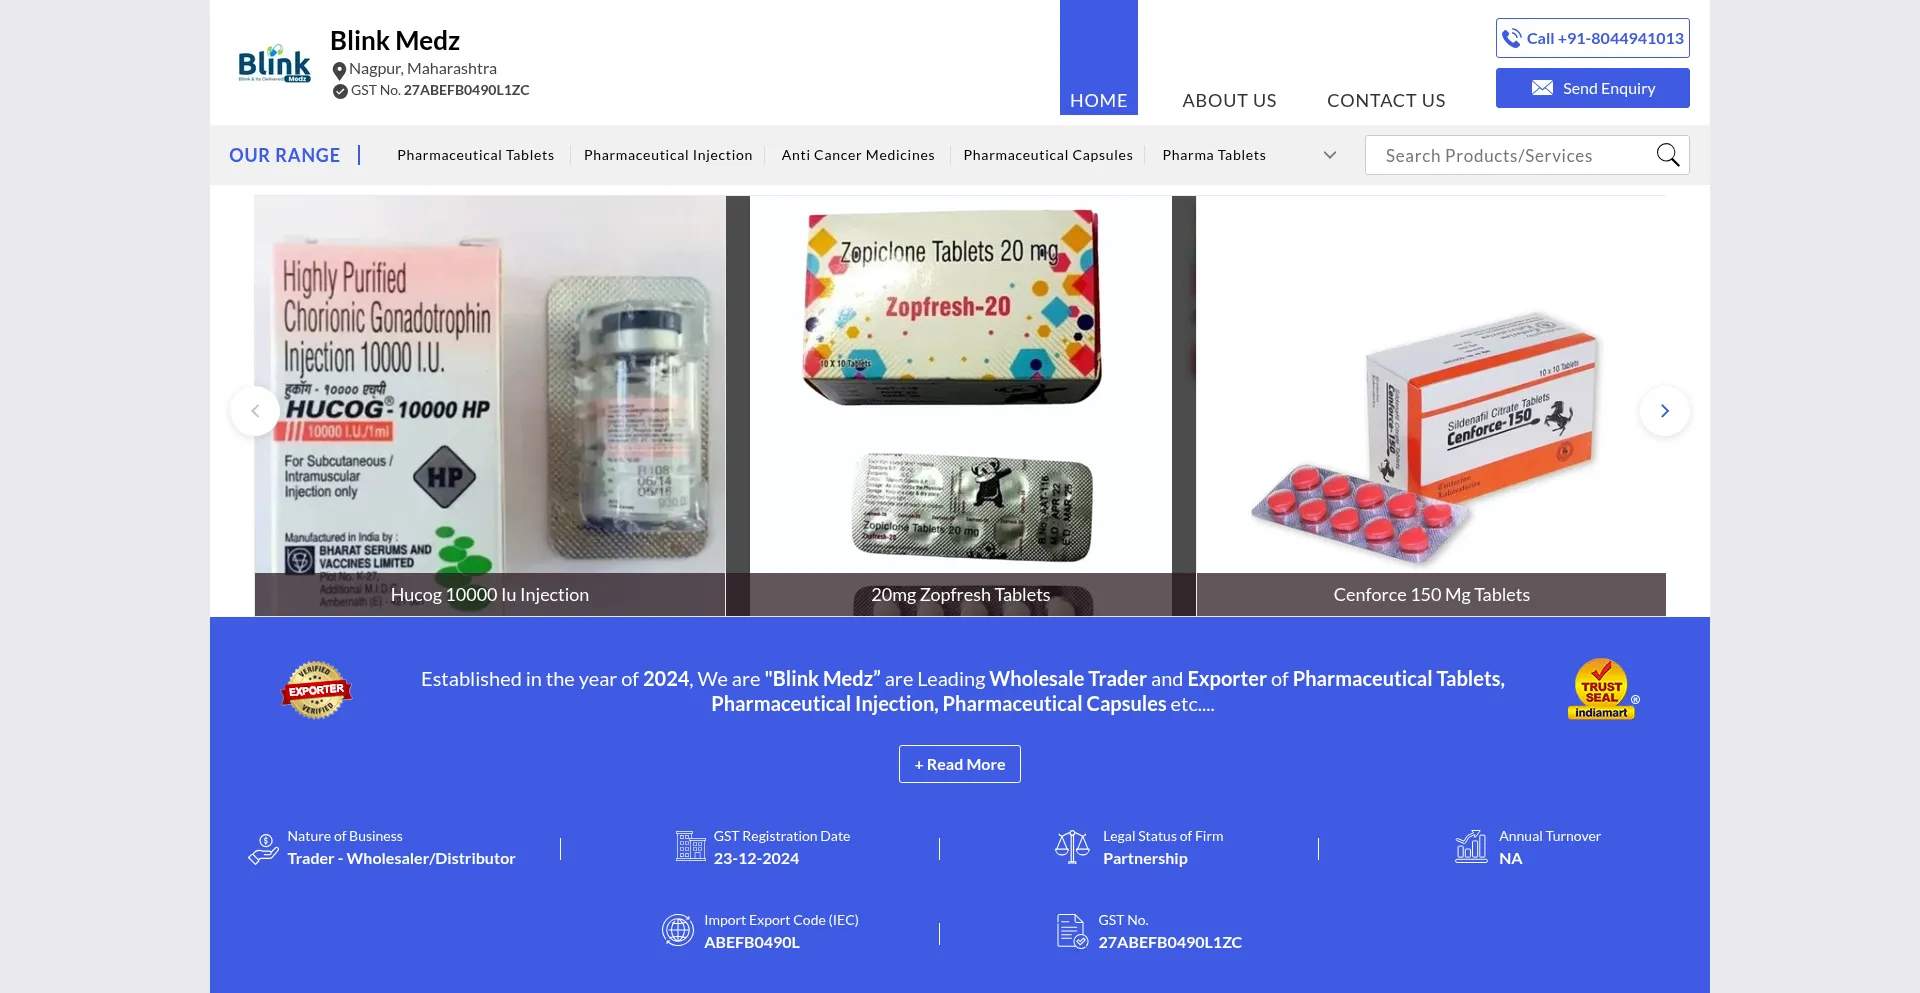Viewport: 1920px width, 993px height.
Task: Open Anti Cancer Medicines category
Action: coord(858,155)
